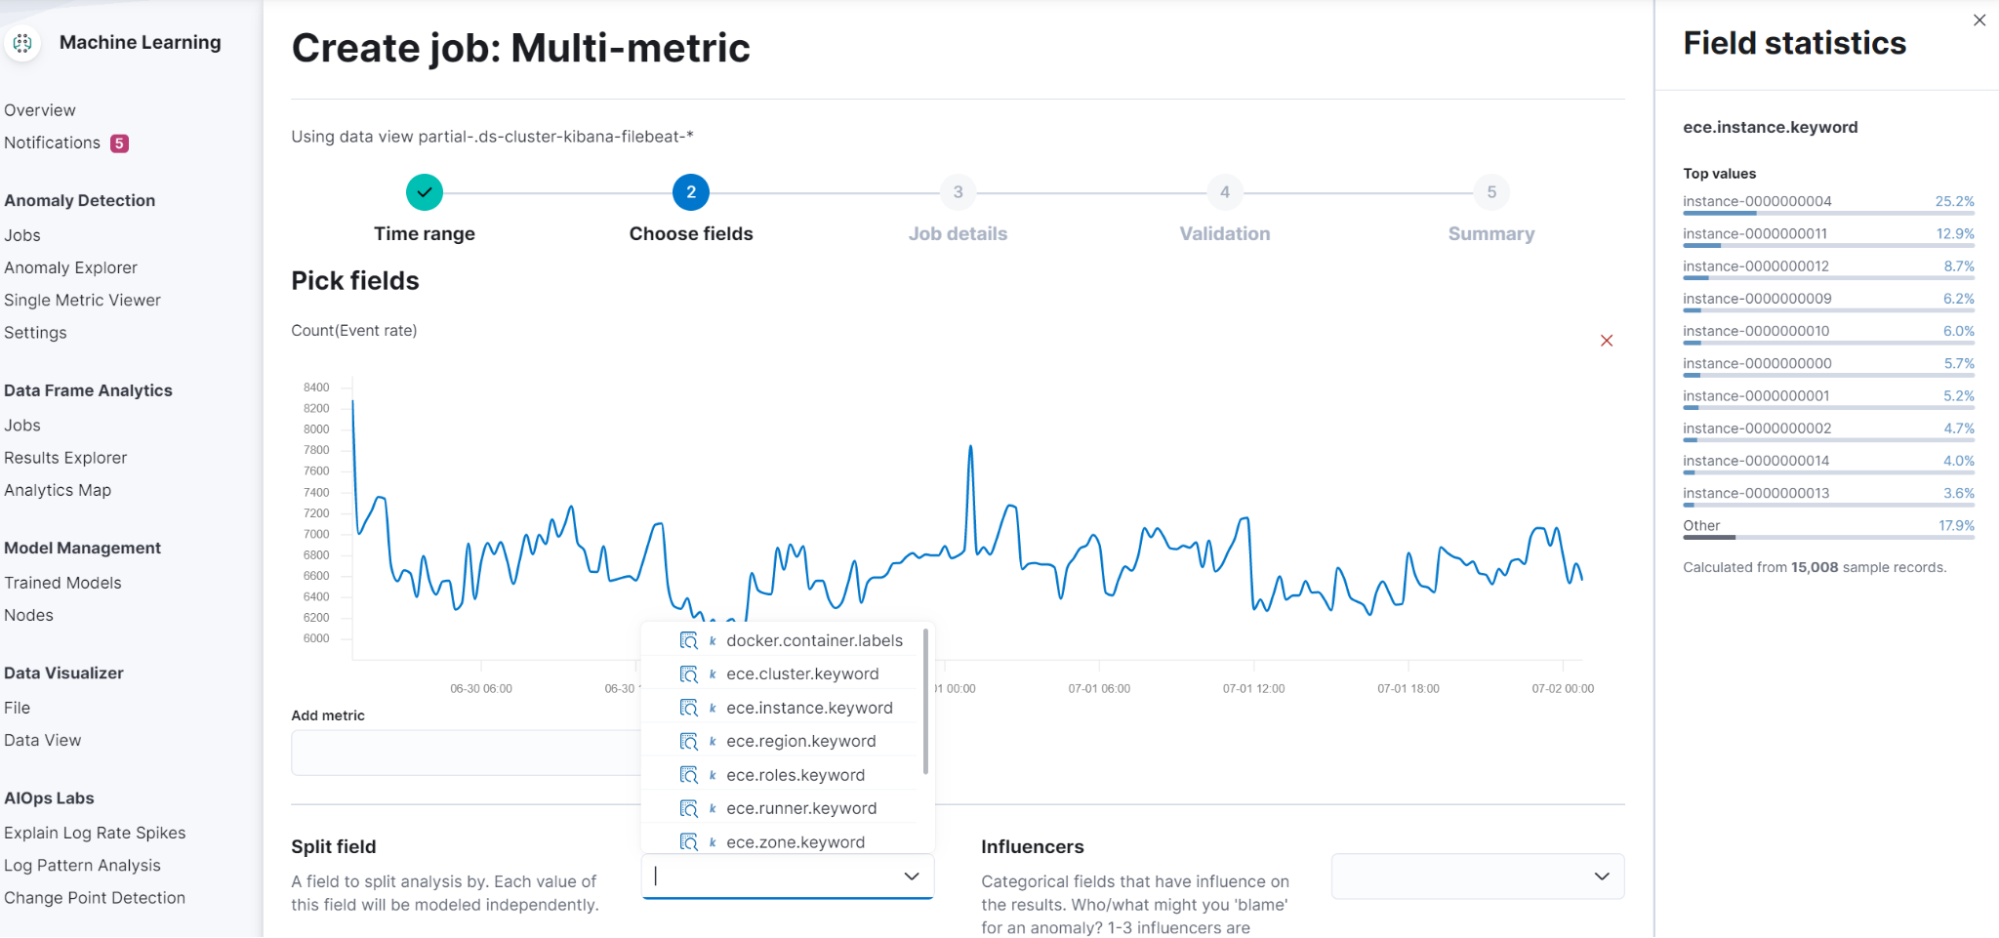The image size is (1999, 938).
Task: Close the Field statistics flyout
Action: click(1979, 20)
